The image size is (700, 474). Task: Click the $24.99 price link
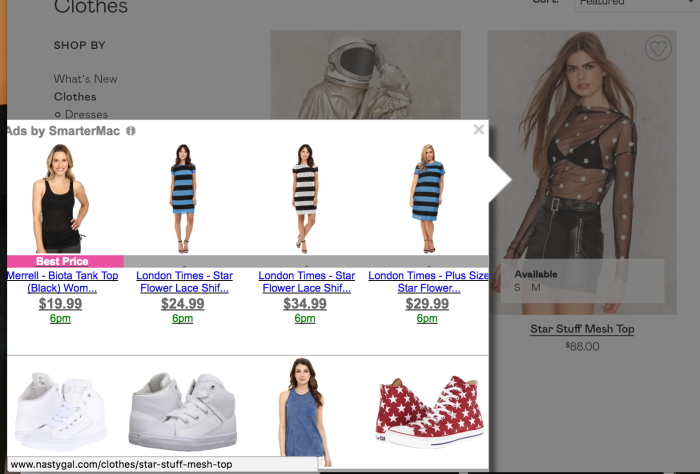tap(183, 304)
